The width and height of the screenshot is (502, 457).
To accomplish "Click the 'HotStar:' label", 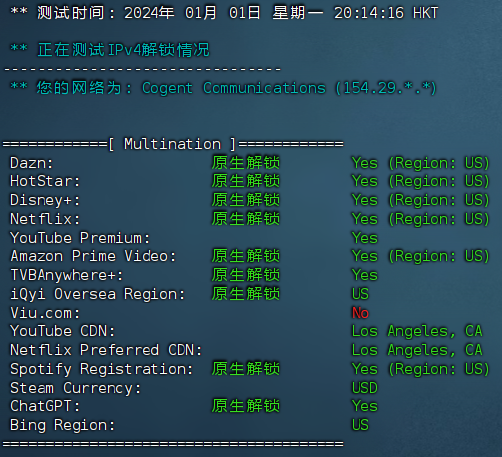I will [x=45, y=181].
